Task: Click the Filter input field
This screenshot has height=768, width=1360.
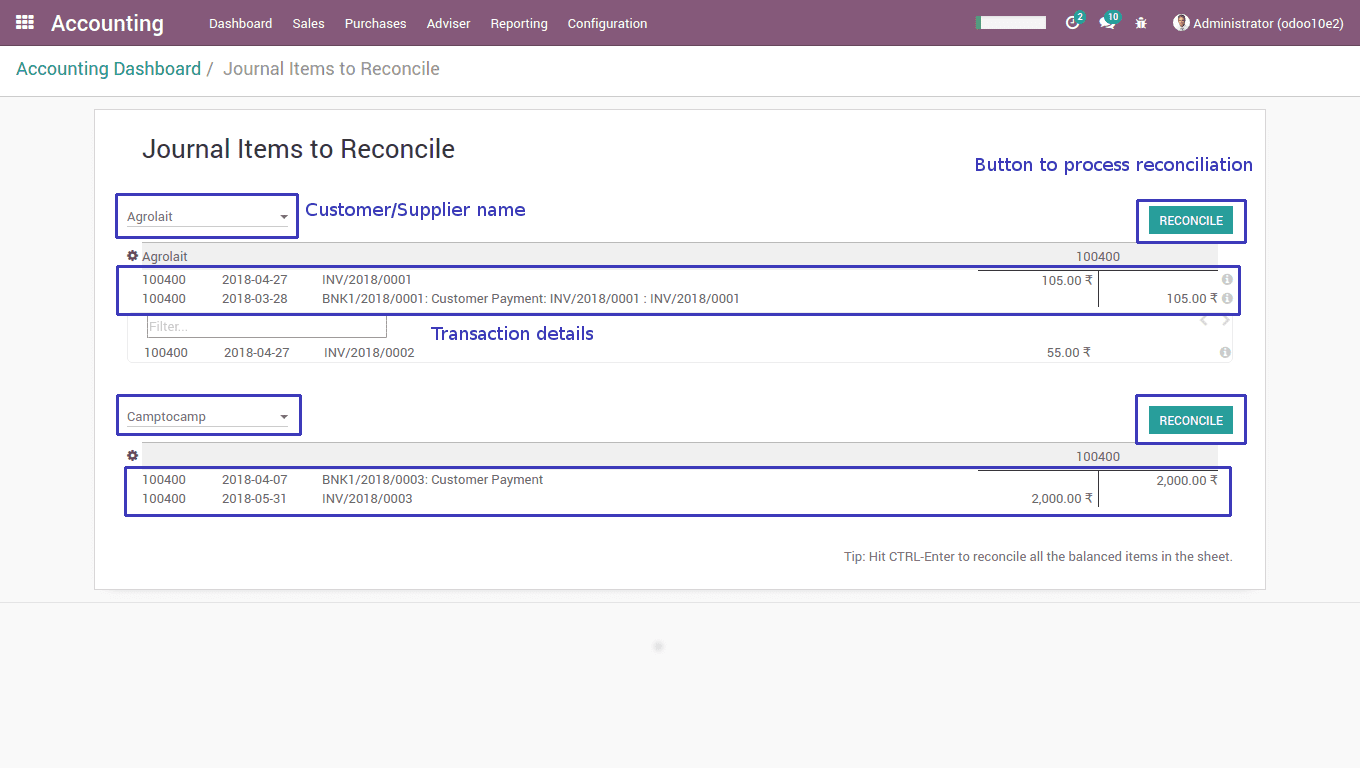Action: [266, 327]
